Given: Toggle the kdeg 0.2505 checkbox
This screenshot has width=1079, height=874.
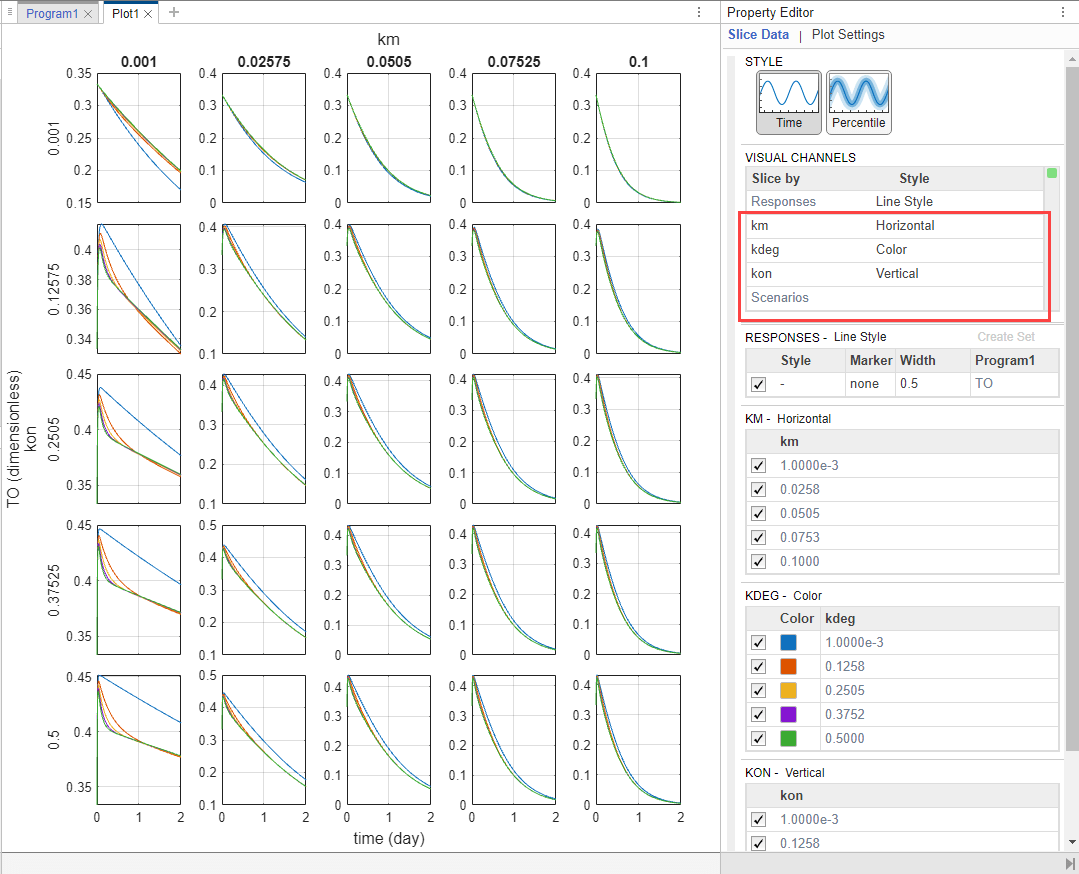Looking at the screenshot, I should click(x=758, y=690).
